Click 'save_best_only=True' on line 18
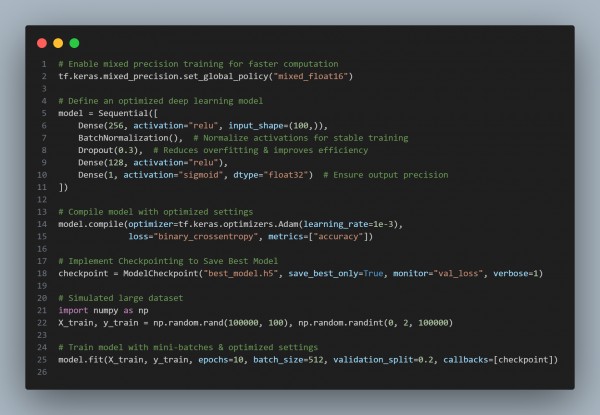 (x=336, y=273)
